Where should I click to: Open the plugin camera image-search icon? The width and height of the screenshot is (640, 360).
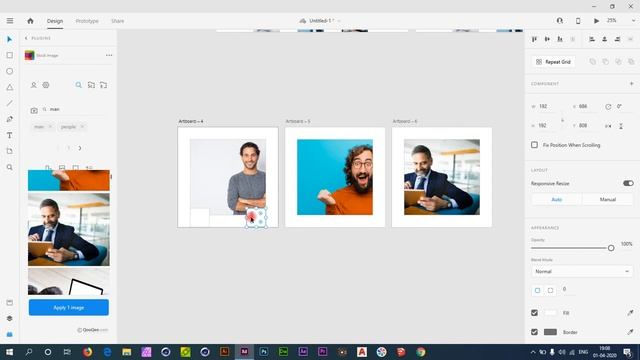point(34,110)
